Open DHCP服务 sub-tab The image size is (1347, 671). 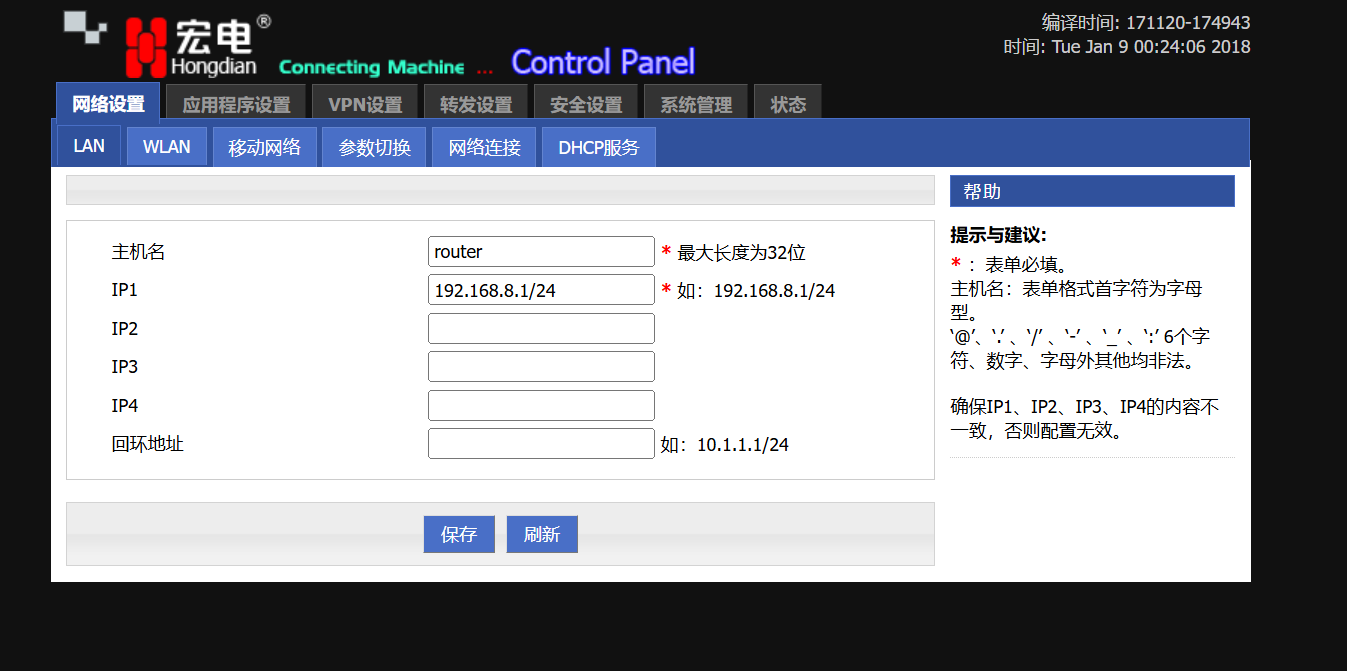click(x=598, y=147)
